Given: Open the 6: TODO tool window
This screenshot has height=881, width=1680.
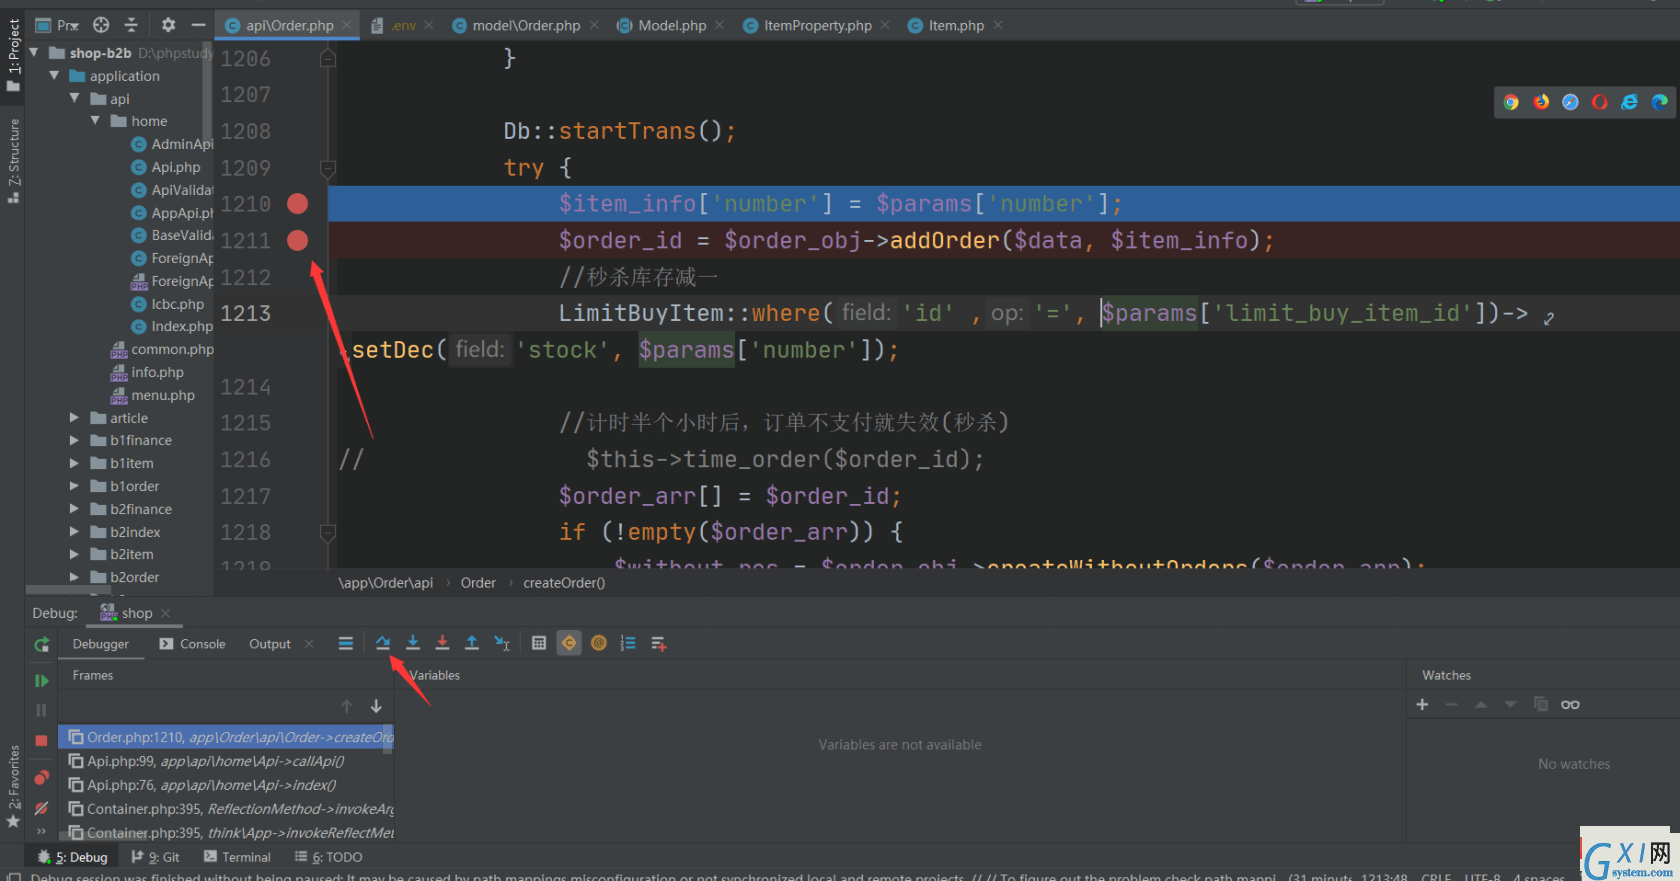Looking at the screenshot, I should tap(328, 857).
